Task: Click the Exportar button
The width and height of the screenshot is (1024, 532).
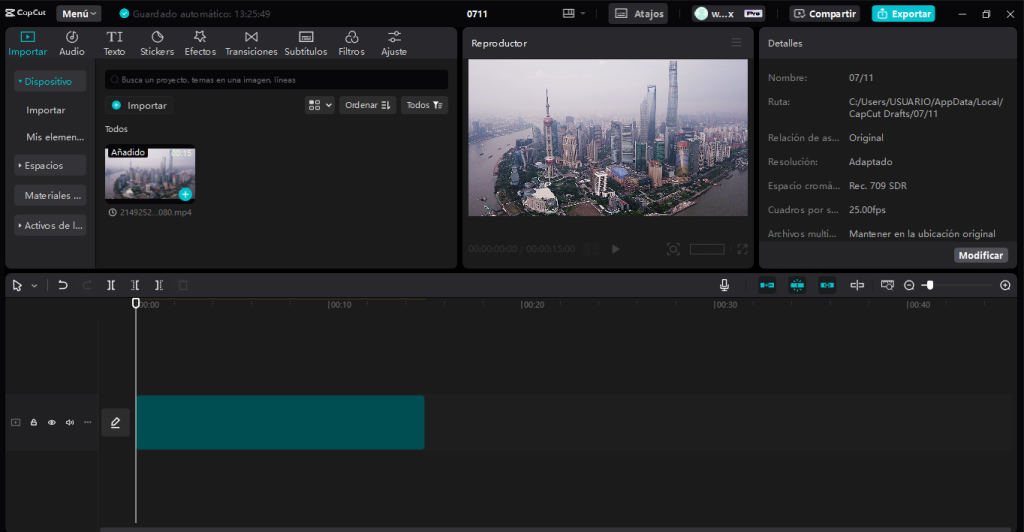Action: point(903,14)
